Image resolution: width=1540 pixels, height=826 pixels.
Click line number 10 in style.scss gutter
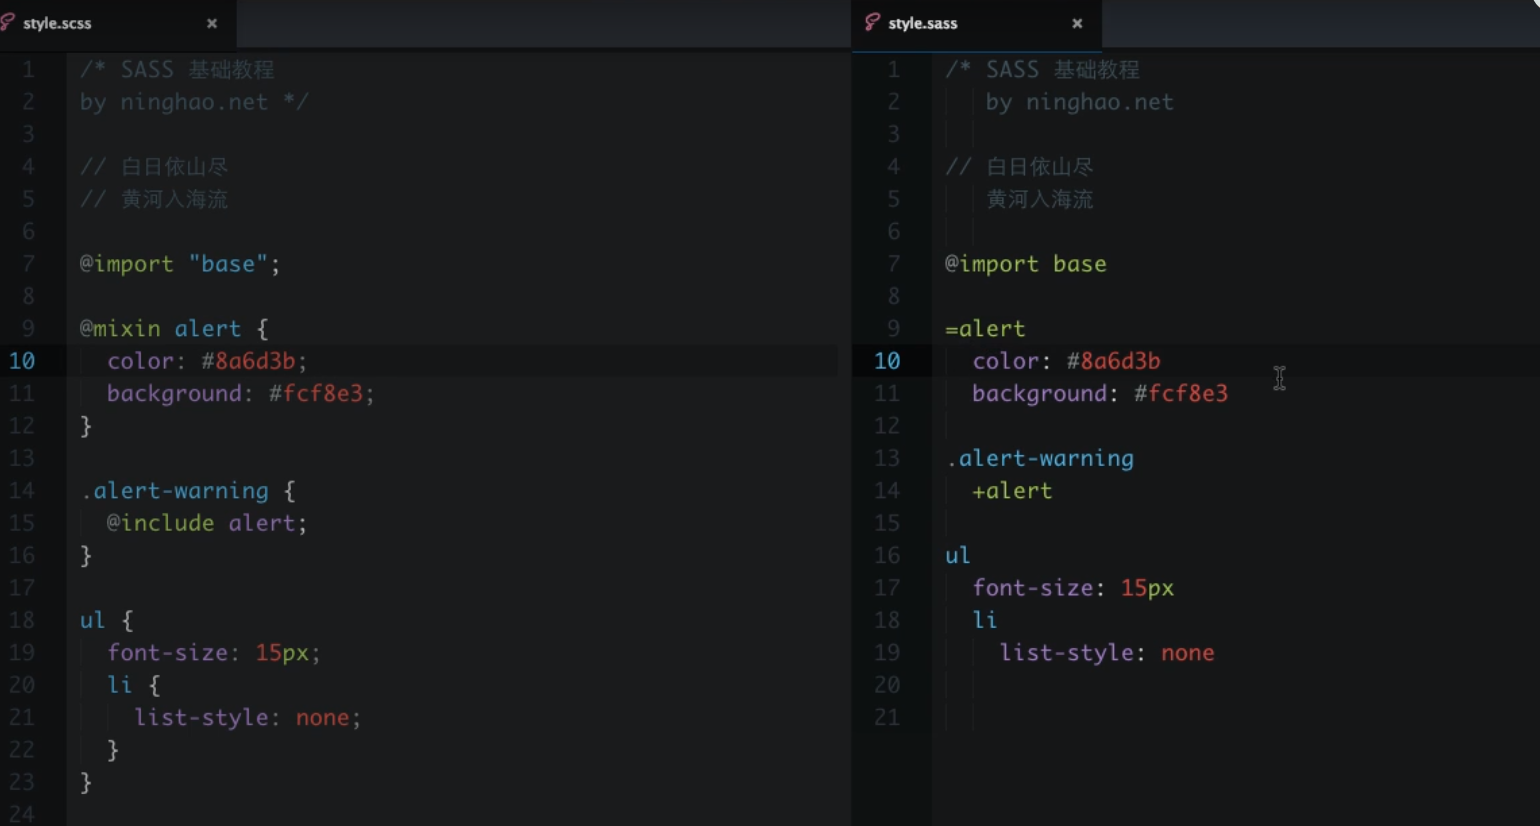tap(22, 361)
